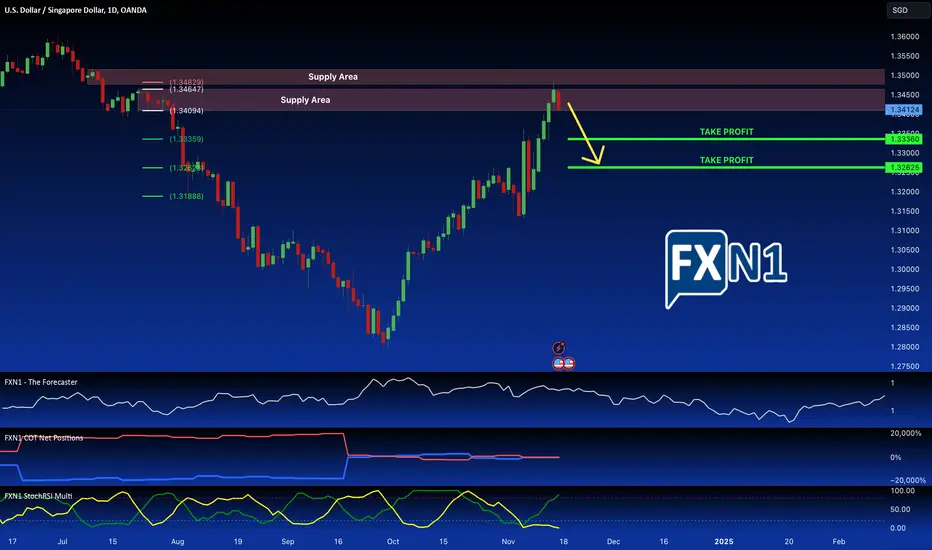Click the upper Supply Area label
The height and width of the screenshot is (550, 932).
coord(333,77)
